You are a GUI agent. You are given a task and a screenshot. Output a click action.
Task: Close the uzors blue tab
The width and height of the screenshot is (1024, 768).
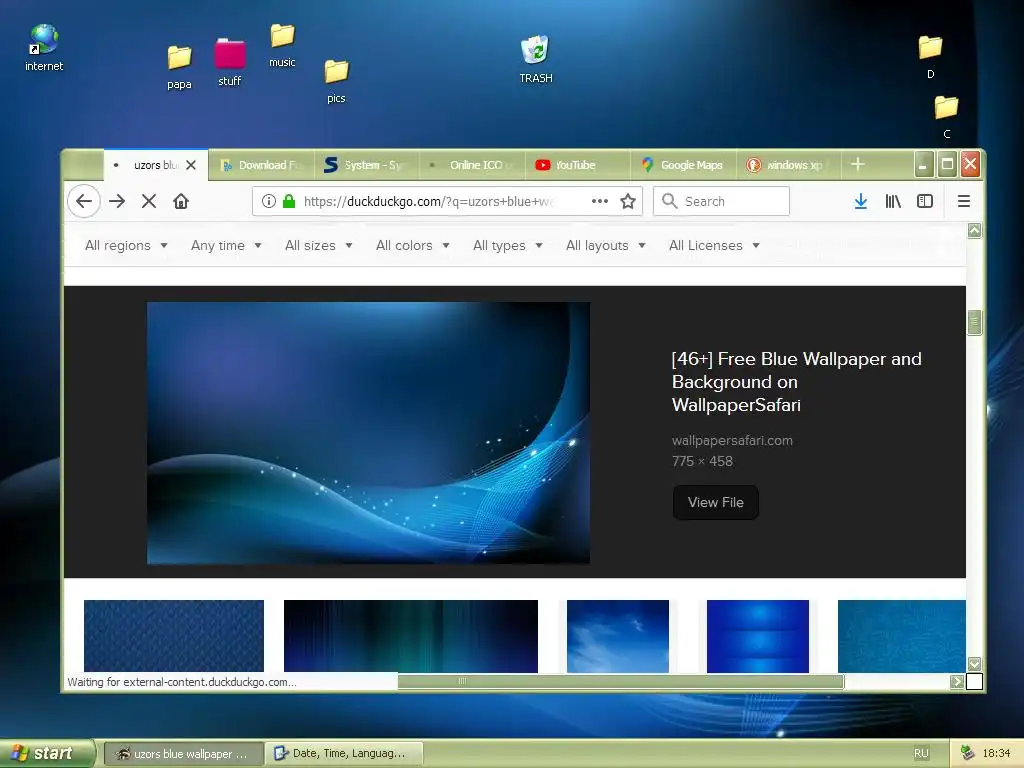191,165
